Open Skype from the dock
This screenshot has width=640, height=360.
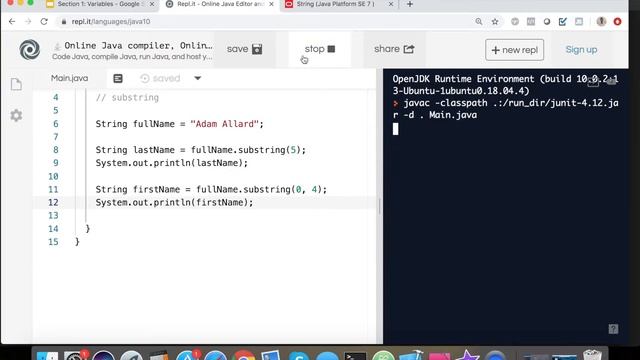pos(299,355)
